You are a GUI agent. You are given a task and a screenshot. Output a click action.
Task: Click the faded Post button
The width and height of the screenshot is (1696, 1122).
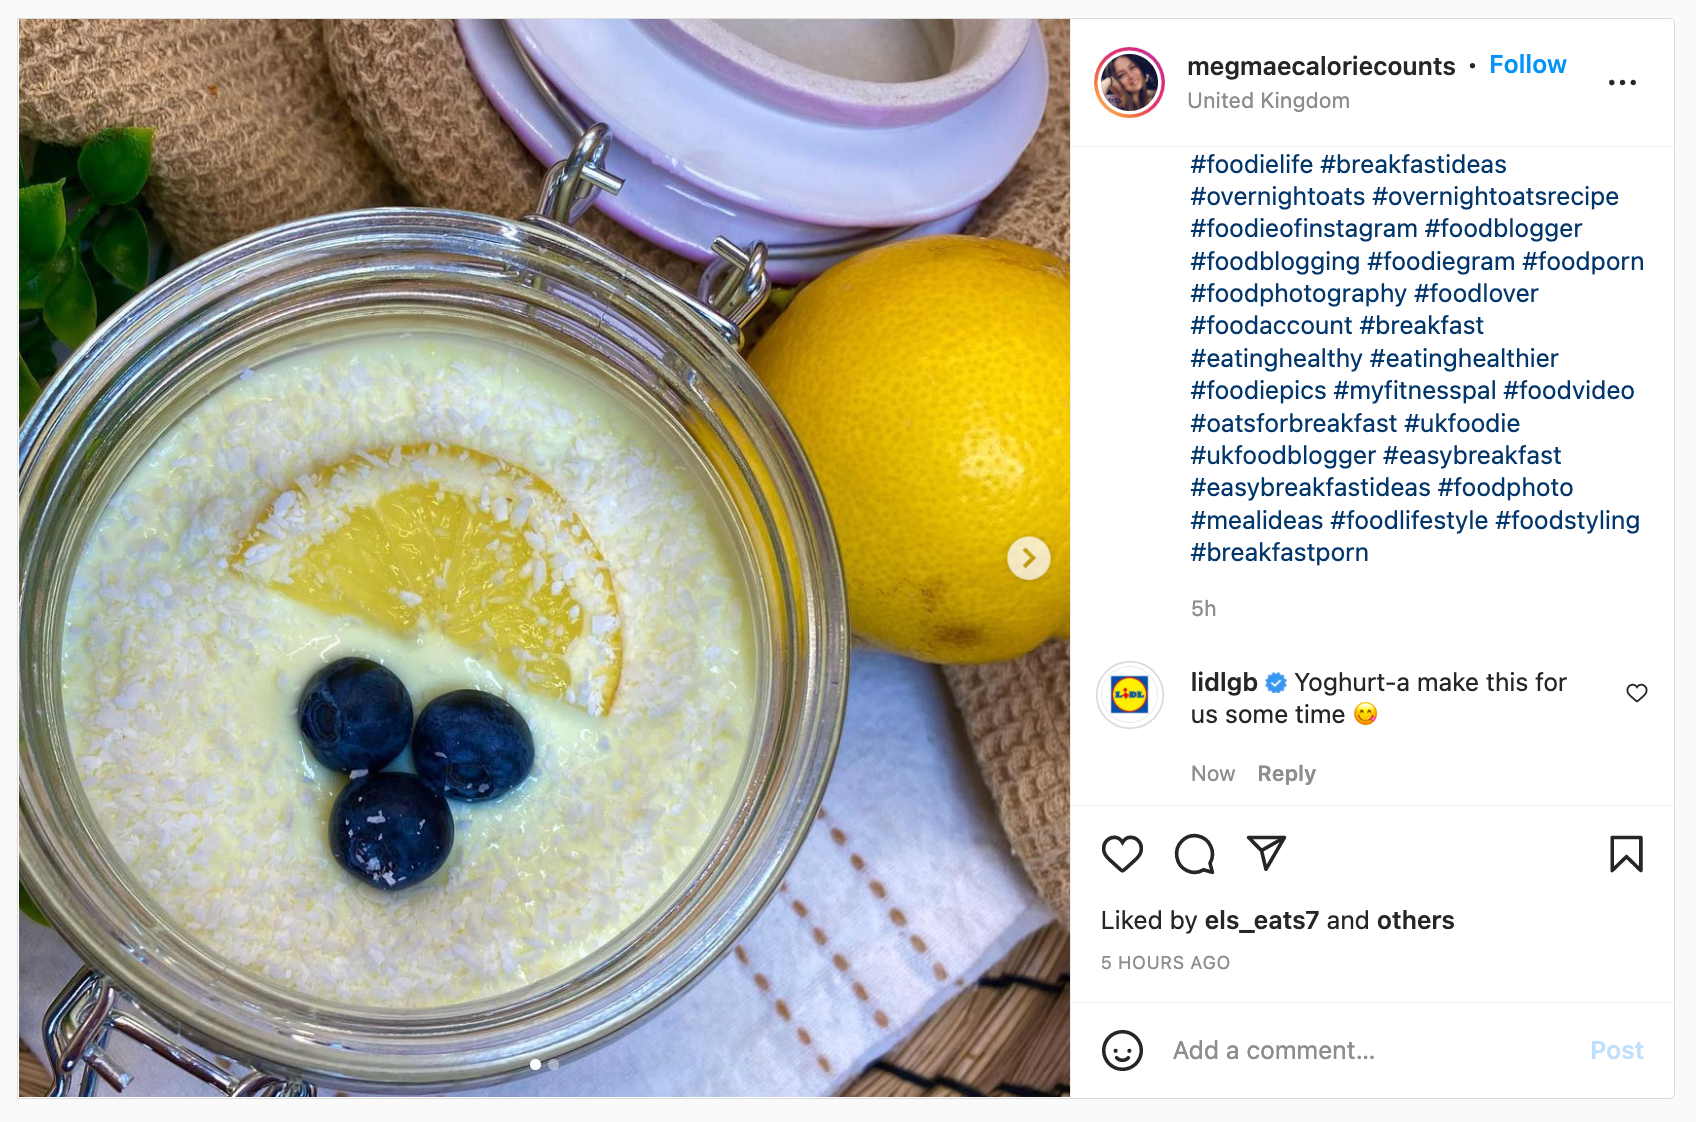coord(1617,1051)
